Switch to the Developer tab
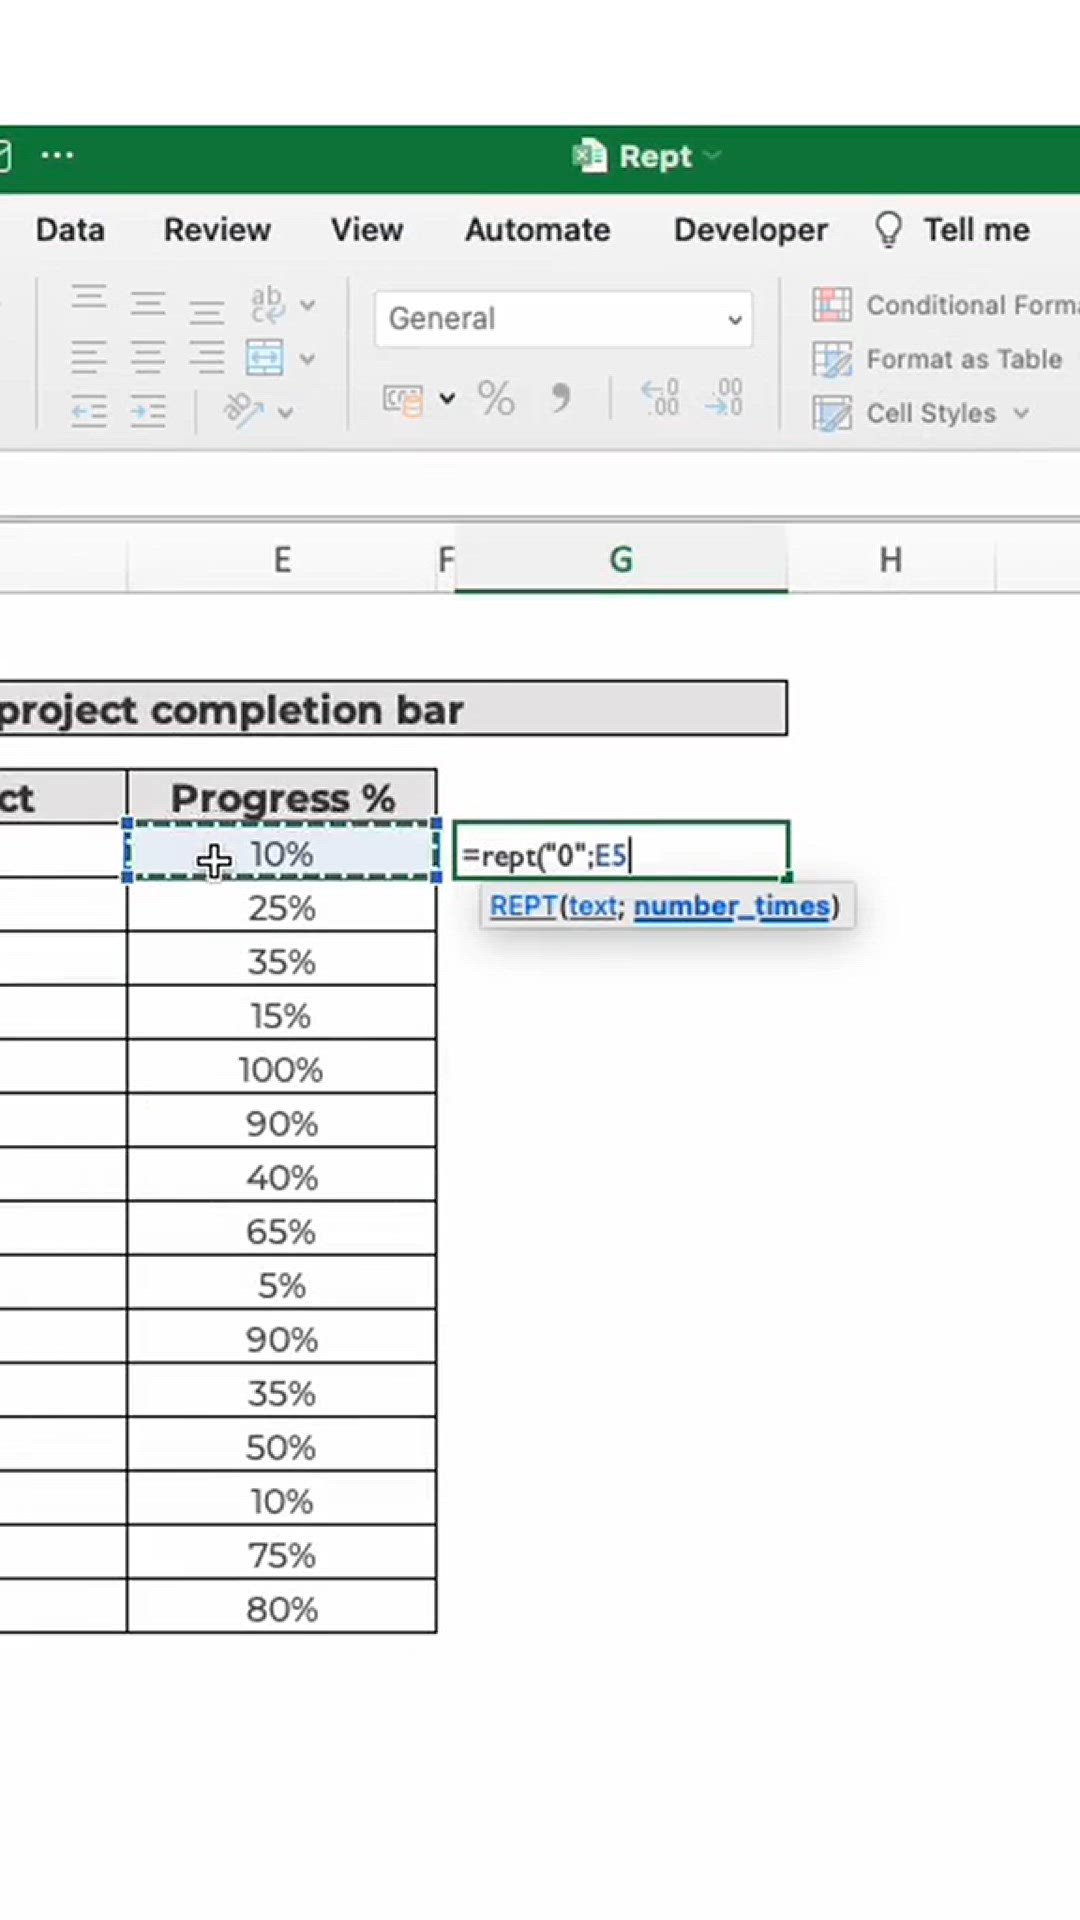1080x1920 pixels. pos(750,230)
